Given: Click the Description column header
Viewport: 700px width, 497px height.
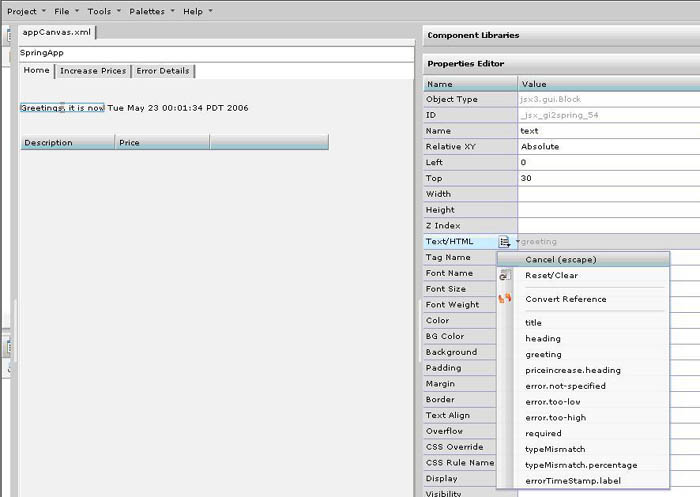Looking at the screenshot, I should click(66, 143).
